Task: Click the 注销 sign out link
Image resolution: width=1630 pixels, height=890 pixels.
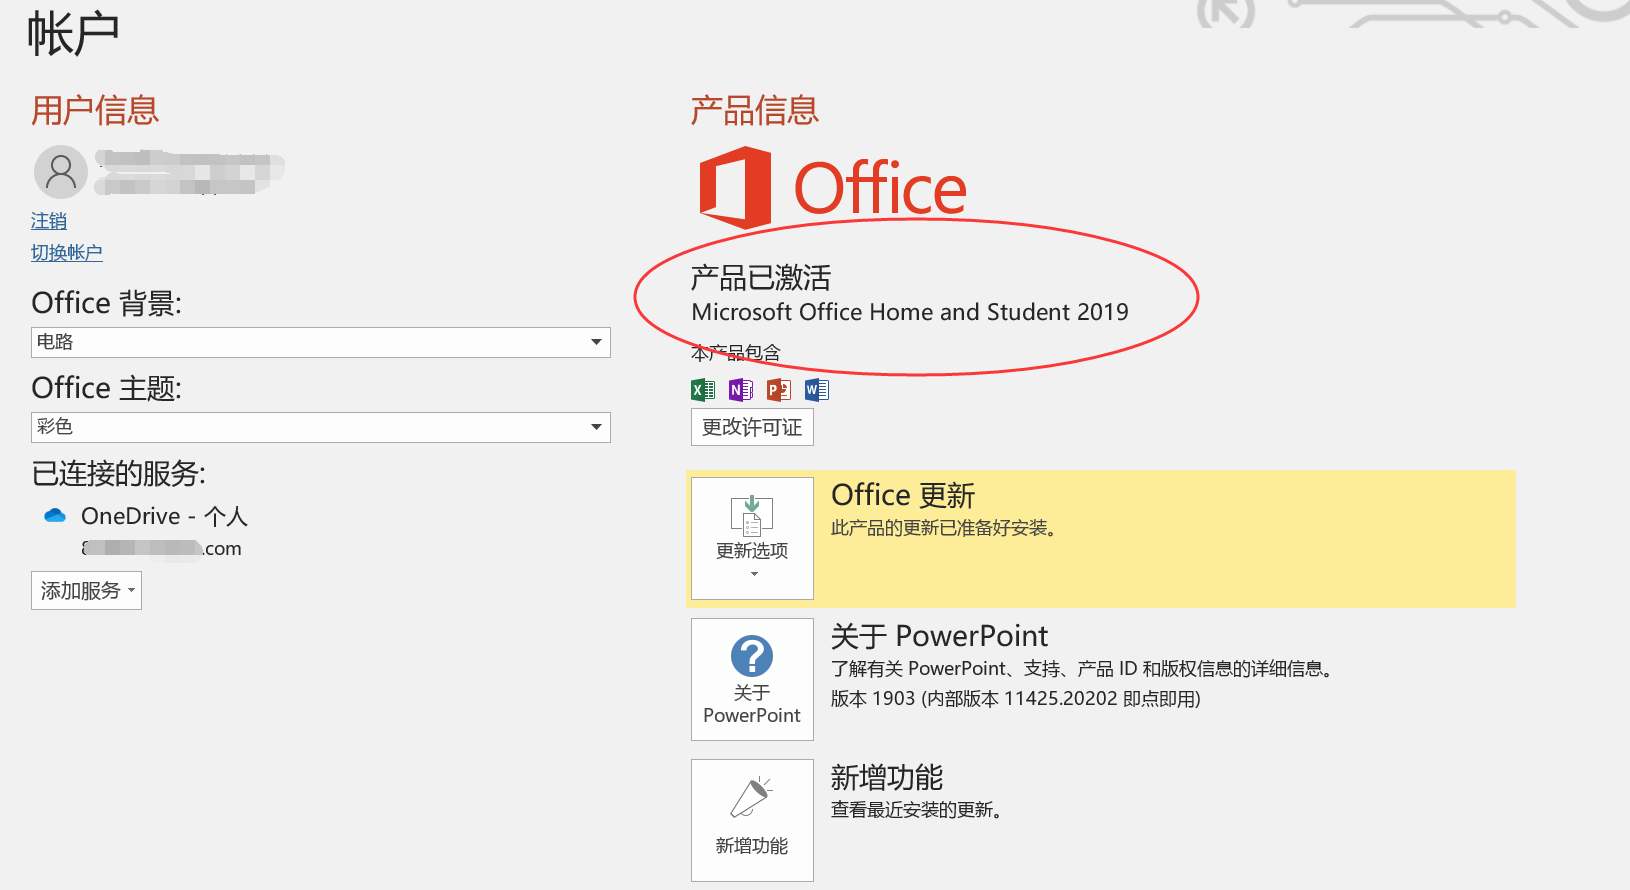Action: point(49,221)
